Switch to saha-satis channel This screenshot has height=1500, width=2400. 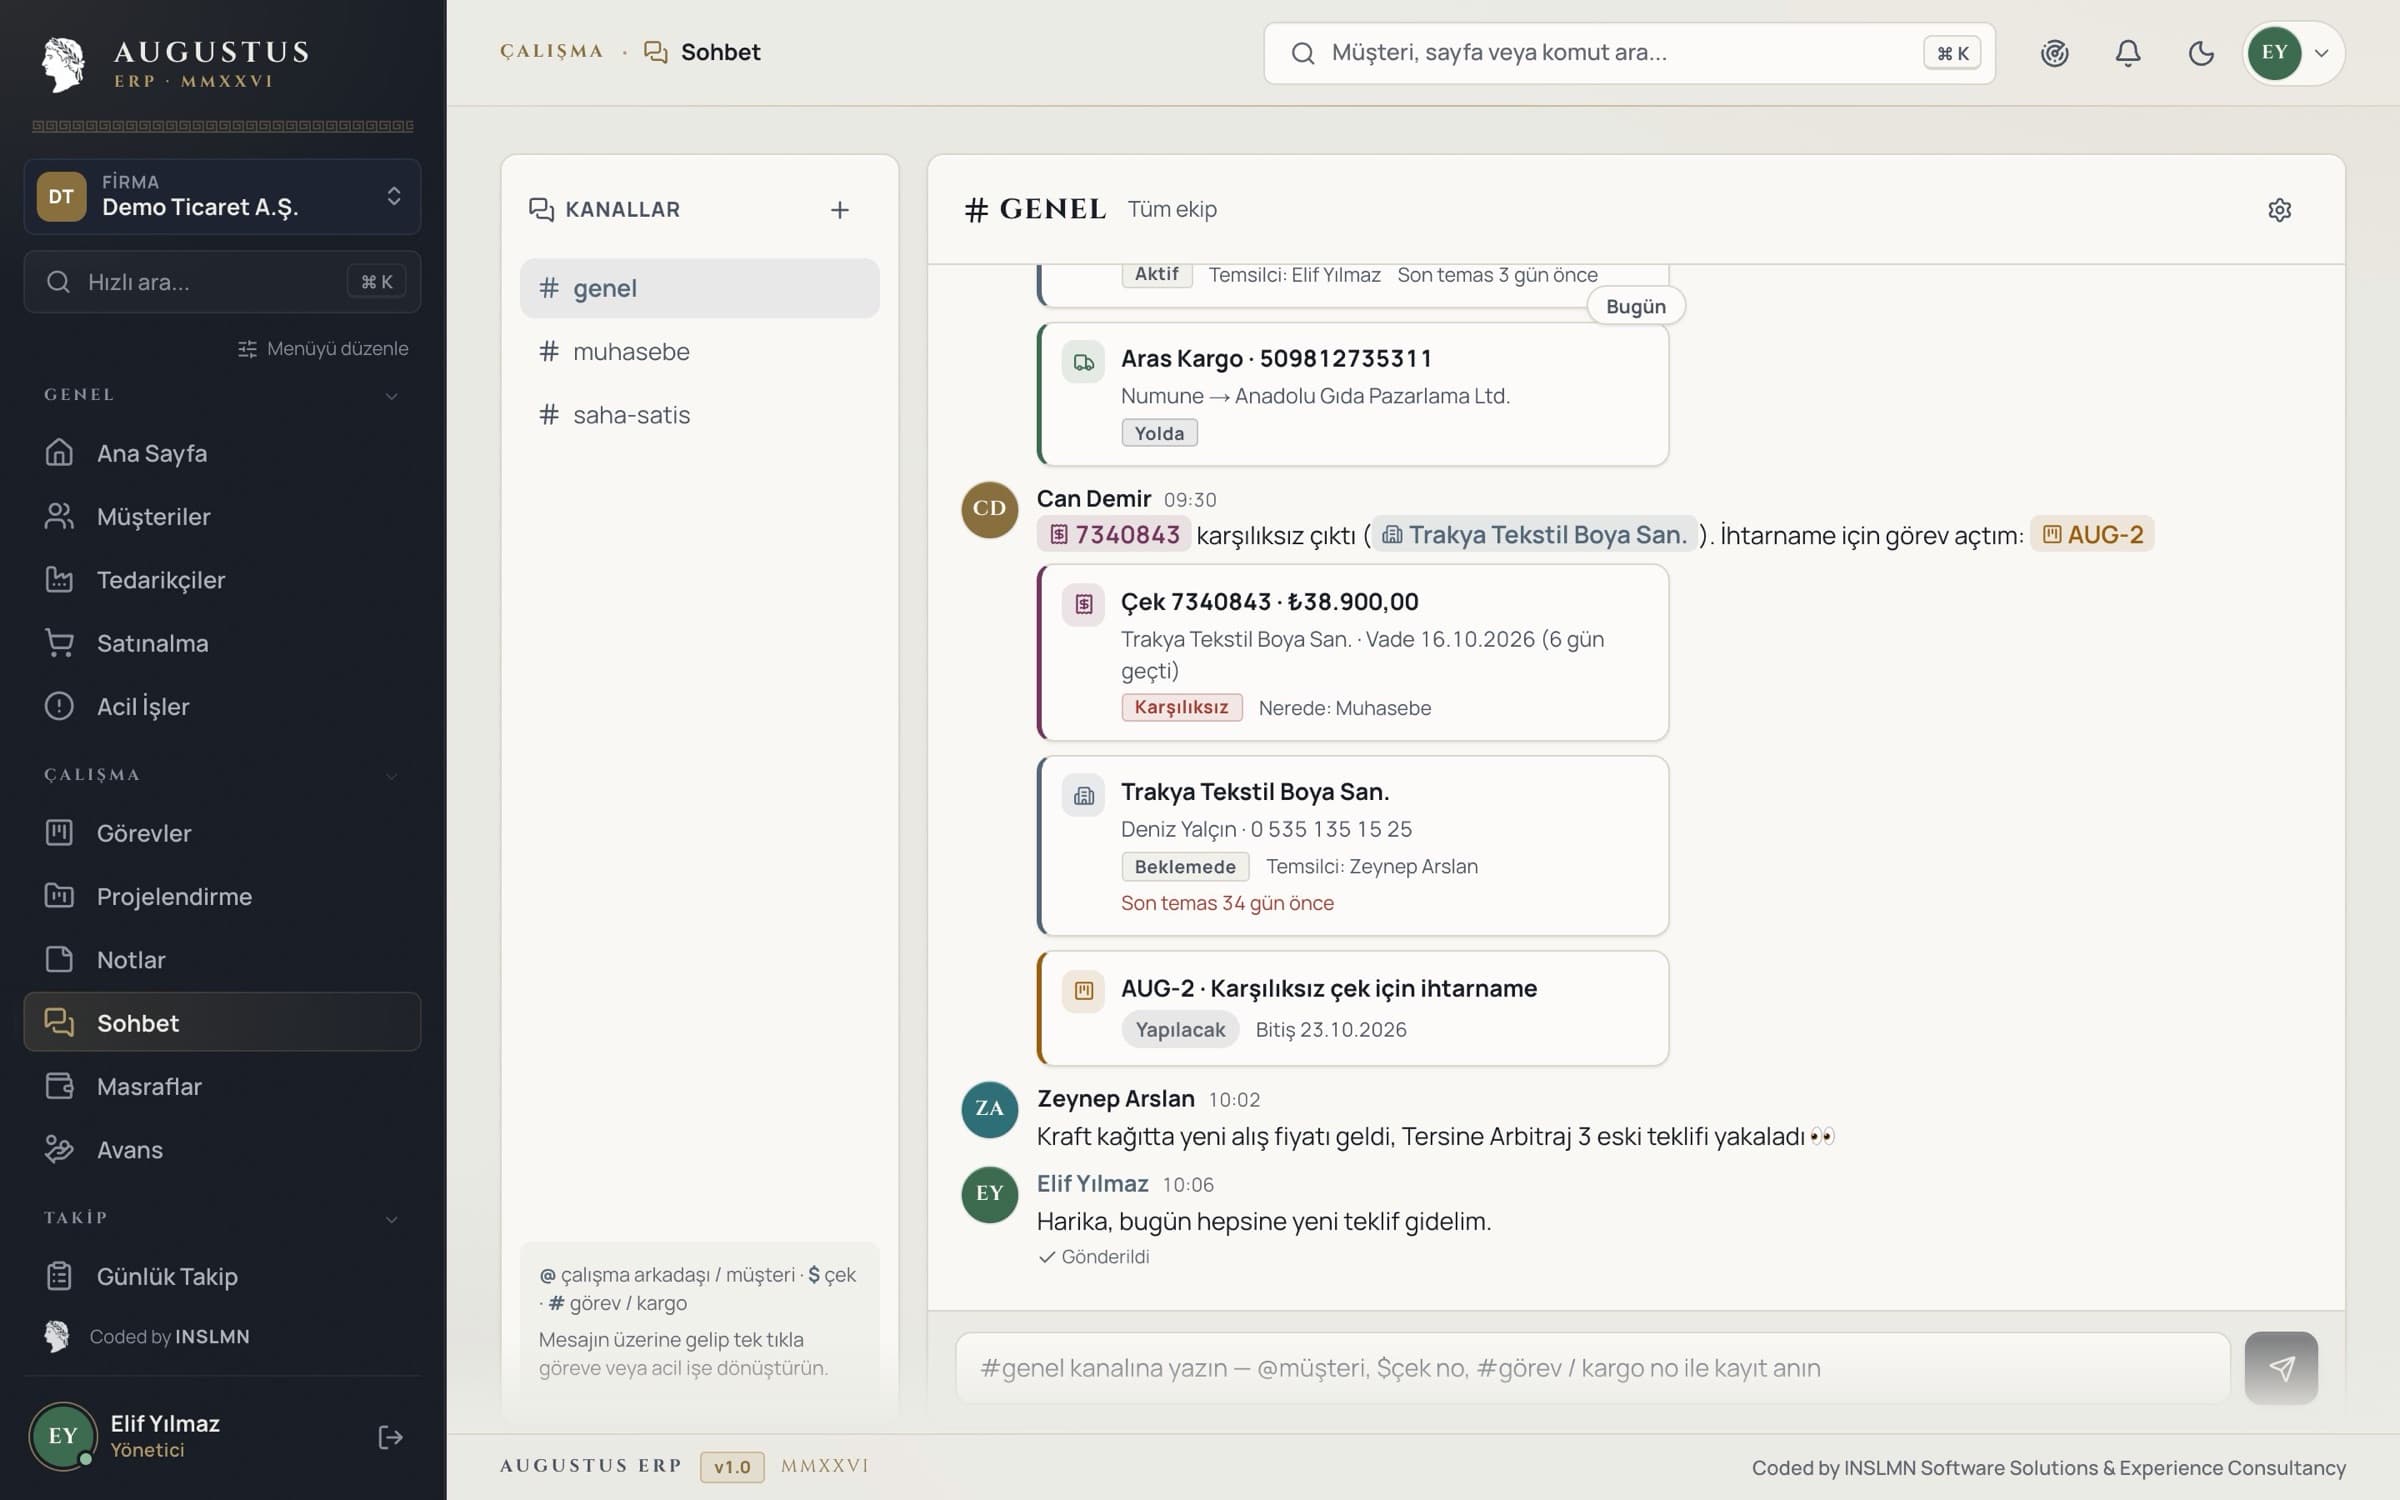coord(699,414)
